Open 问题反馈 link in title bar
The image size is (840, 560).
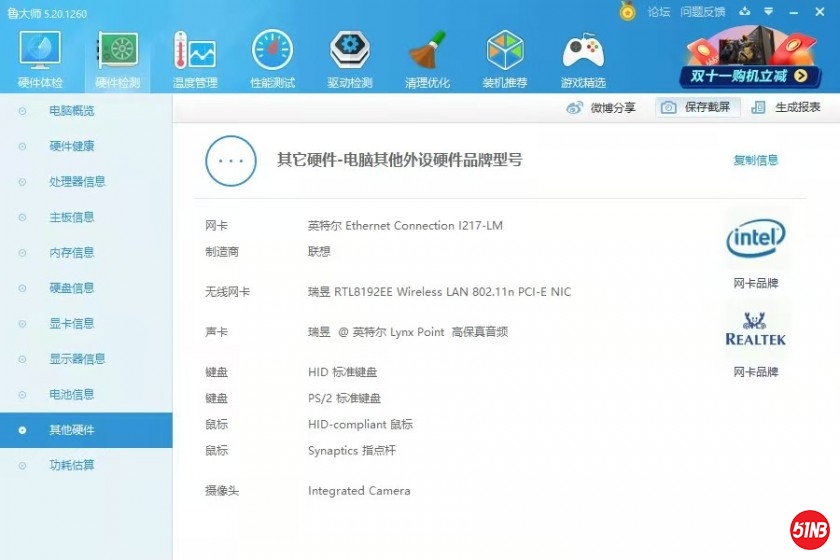pyautogui.click(x=702, y=12)
